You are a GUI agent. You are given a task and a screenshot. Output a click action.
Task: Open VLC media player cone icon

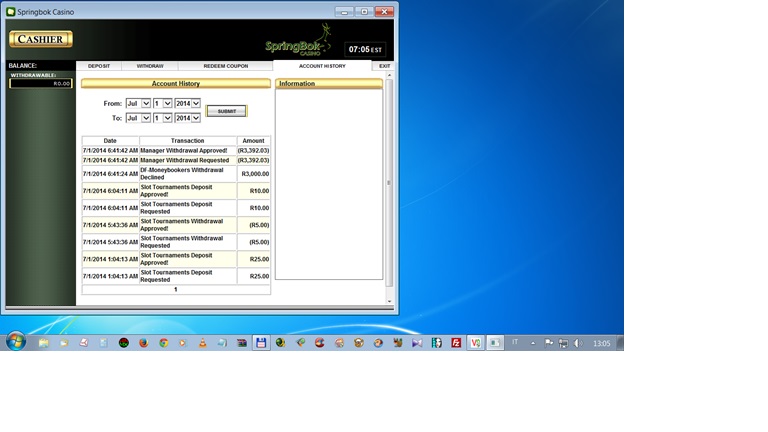coord(203,343)
